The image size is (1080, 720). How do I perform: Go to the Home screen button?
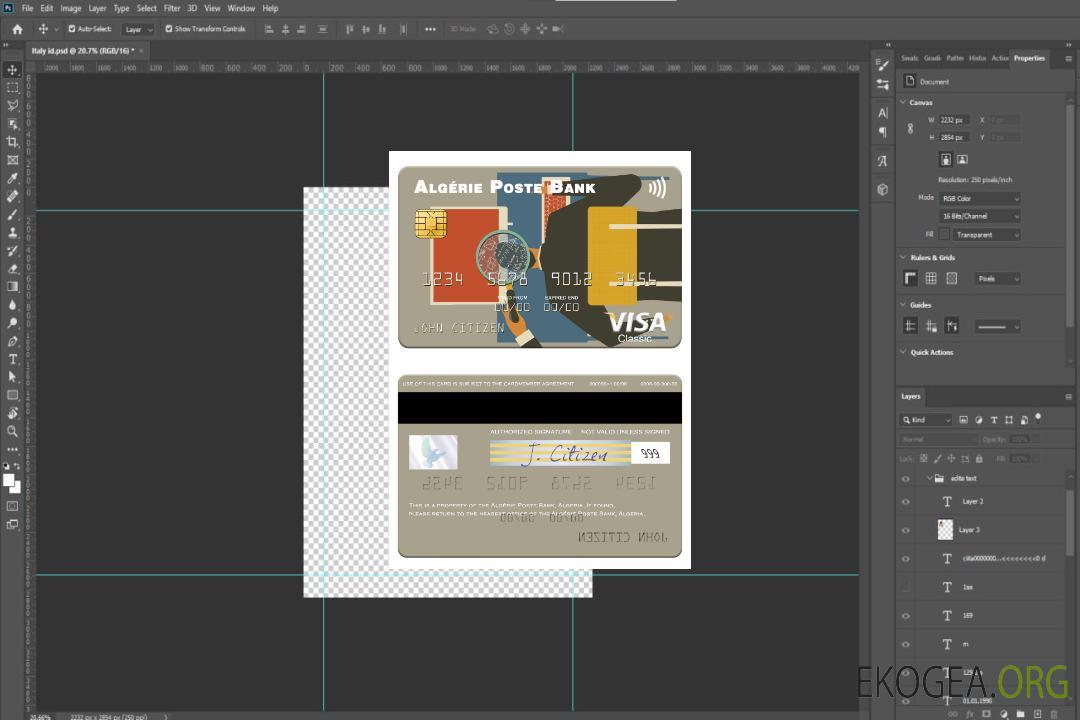(17, 29)
